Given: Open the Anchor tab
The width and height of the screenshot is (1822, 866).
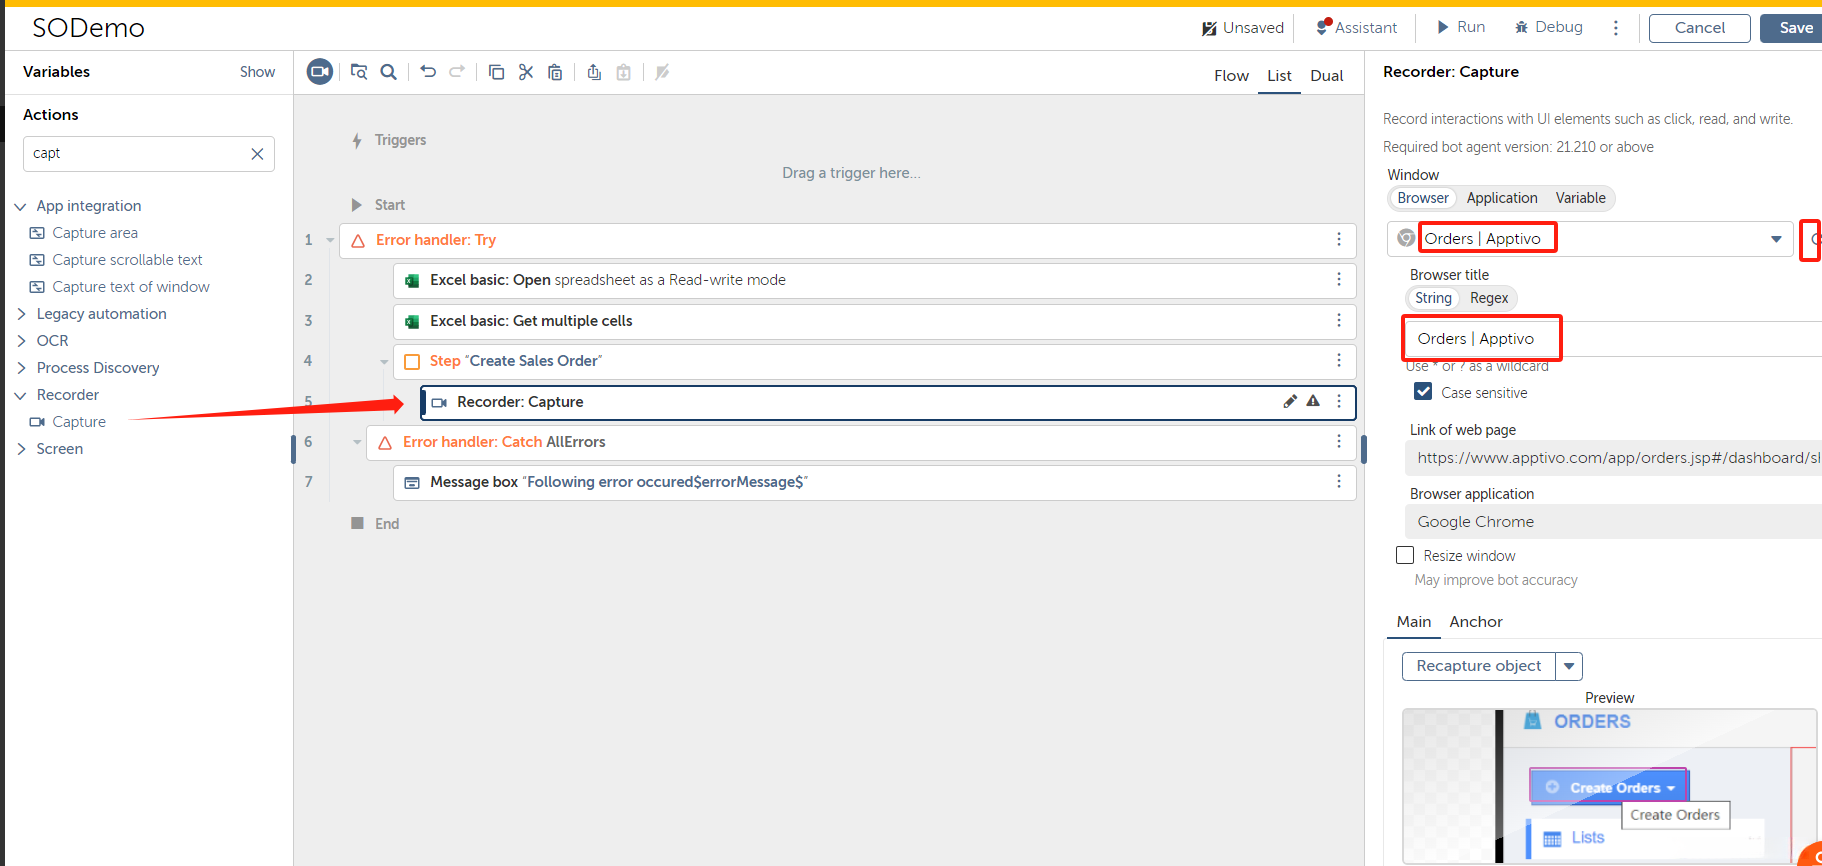Looking at the screenshot, I should pyautogui.click(x=1475, y=622).
